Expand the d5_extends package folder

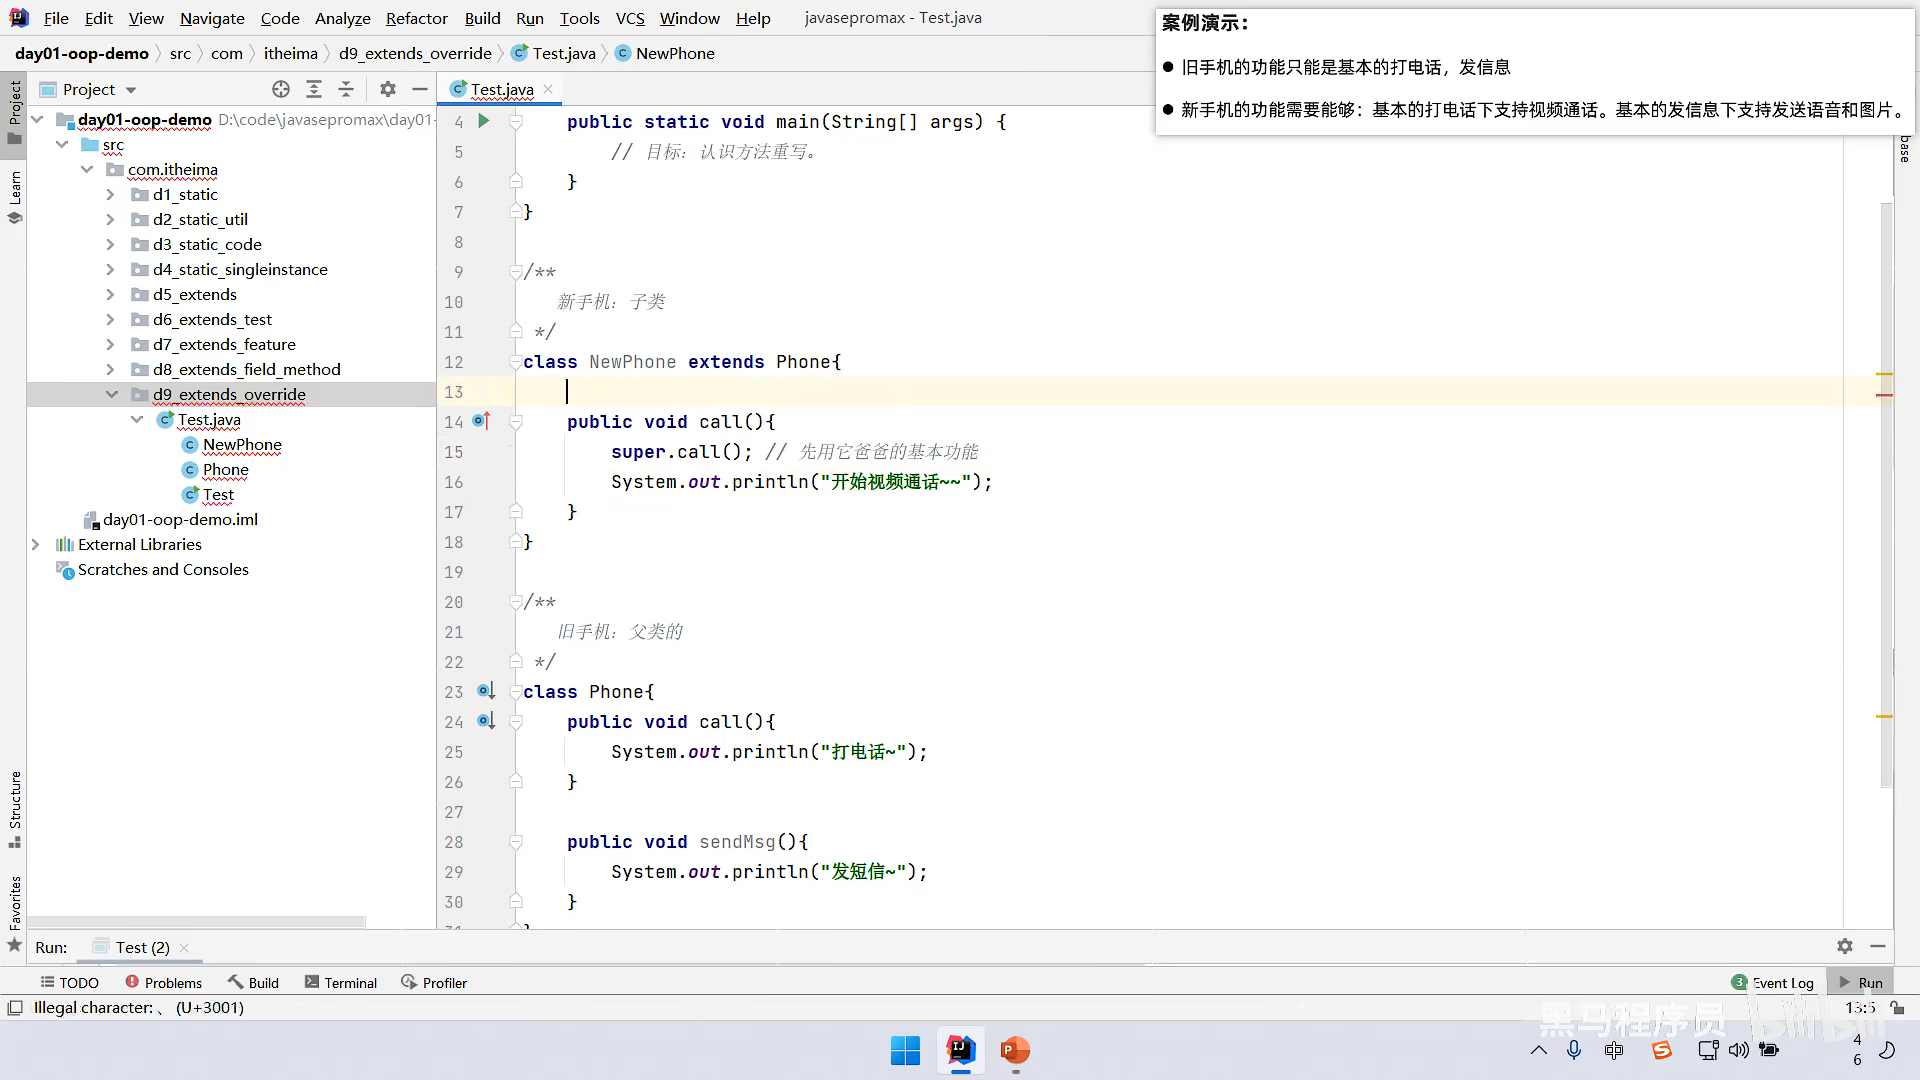111,294
